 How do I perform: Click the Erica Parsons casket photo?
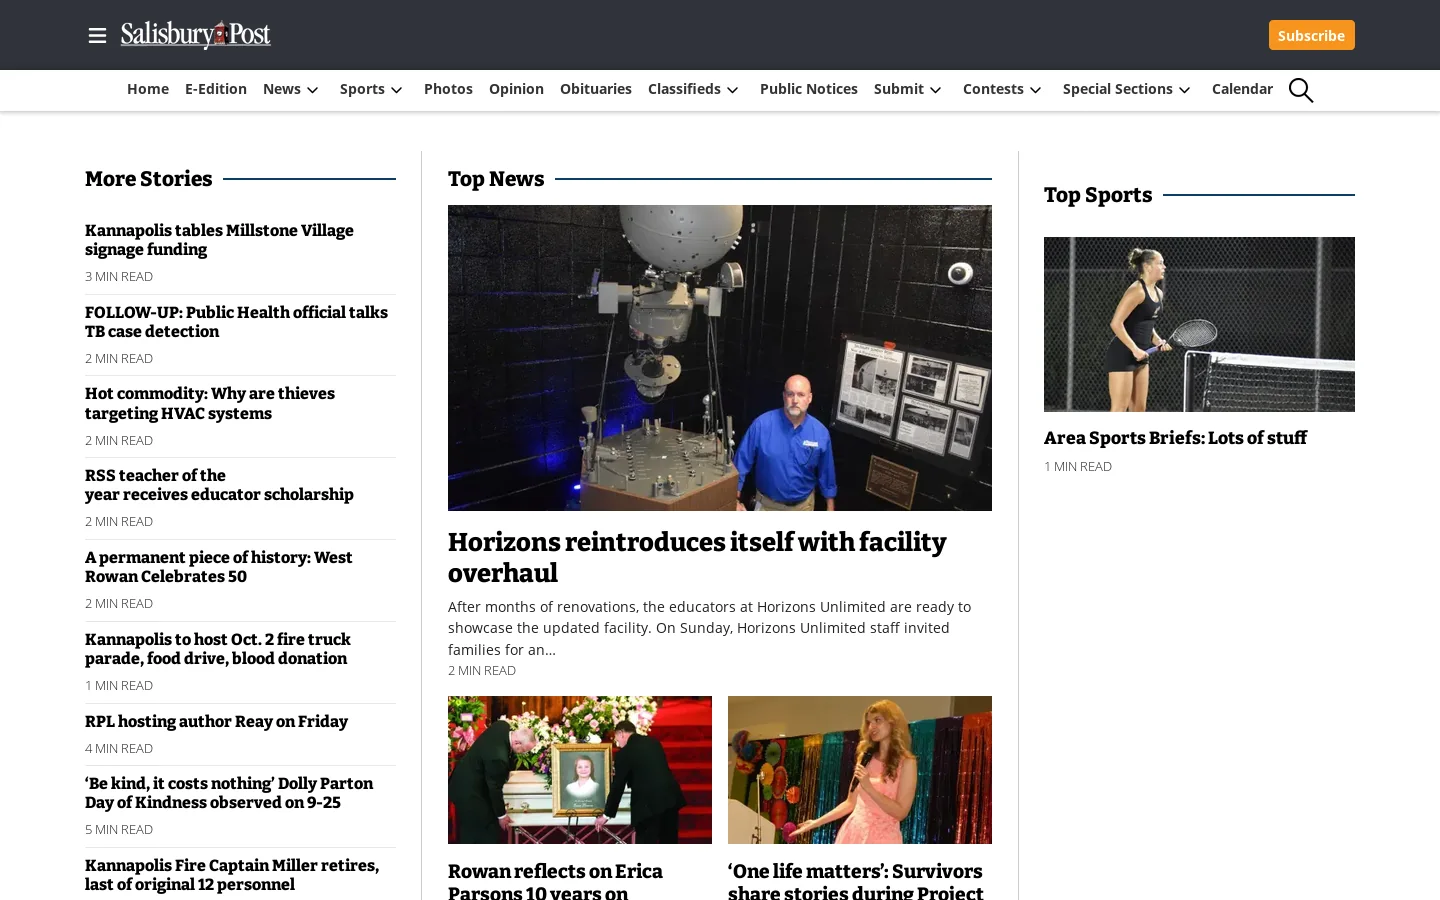[580, 770]
